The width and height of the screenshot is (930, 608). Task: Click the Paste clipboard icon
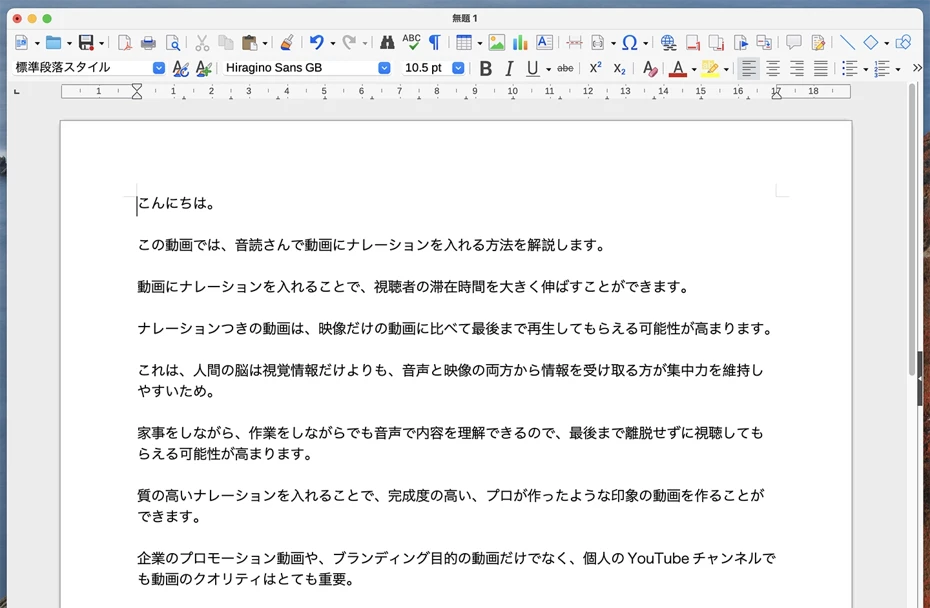(250, 43)
